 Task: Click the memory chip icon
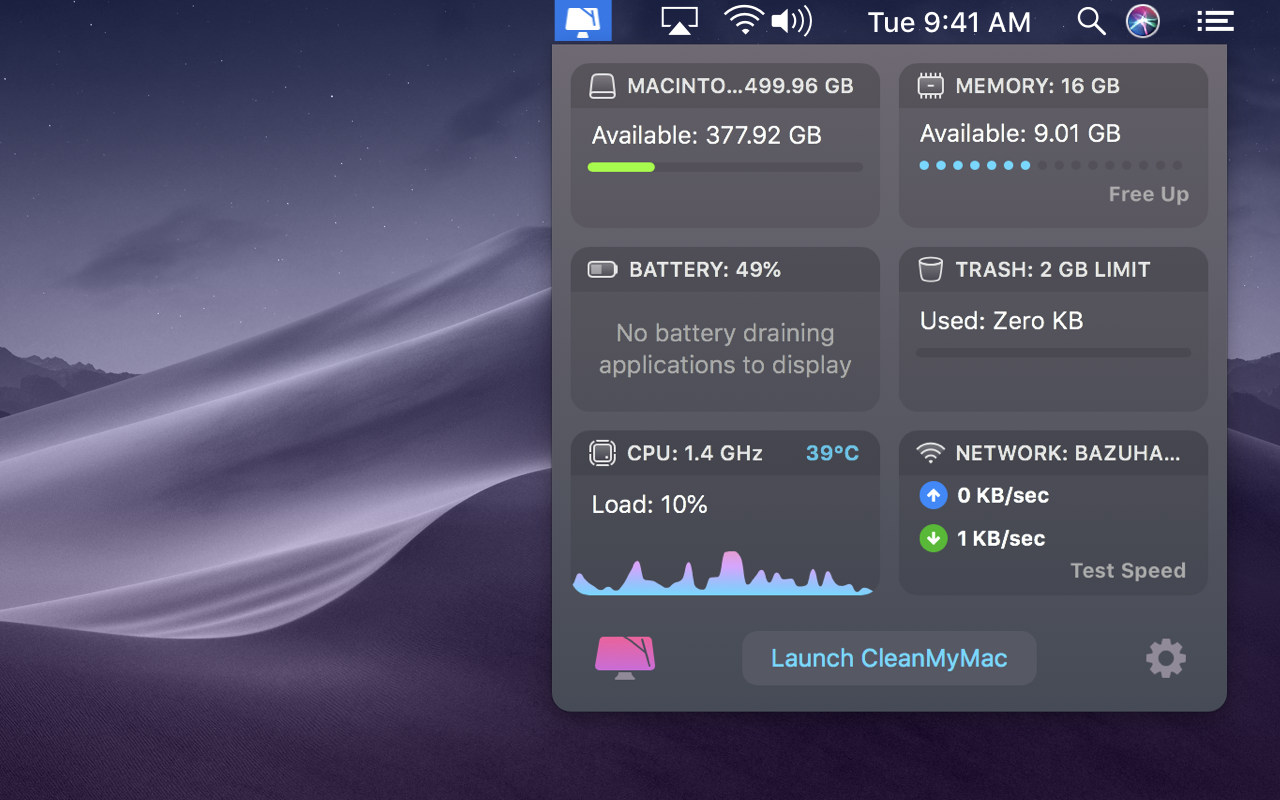point(930,86)
